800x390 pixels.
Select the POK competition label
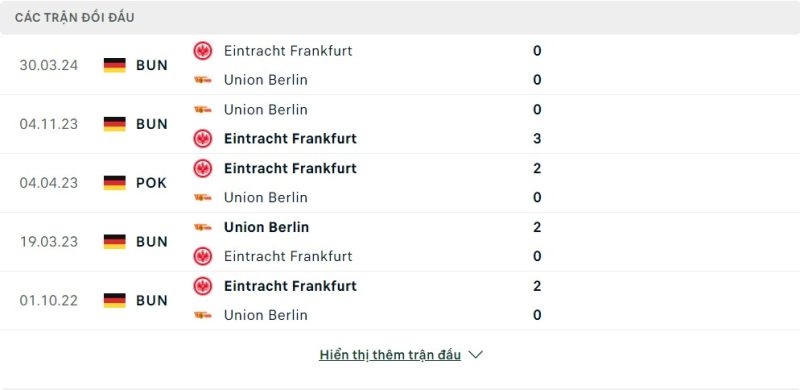click(x=152, y=183)
